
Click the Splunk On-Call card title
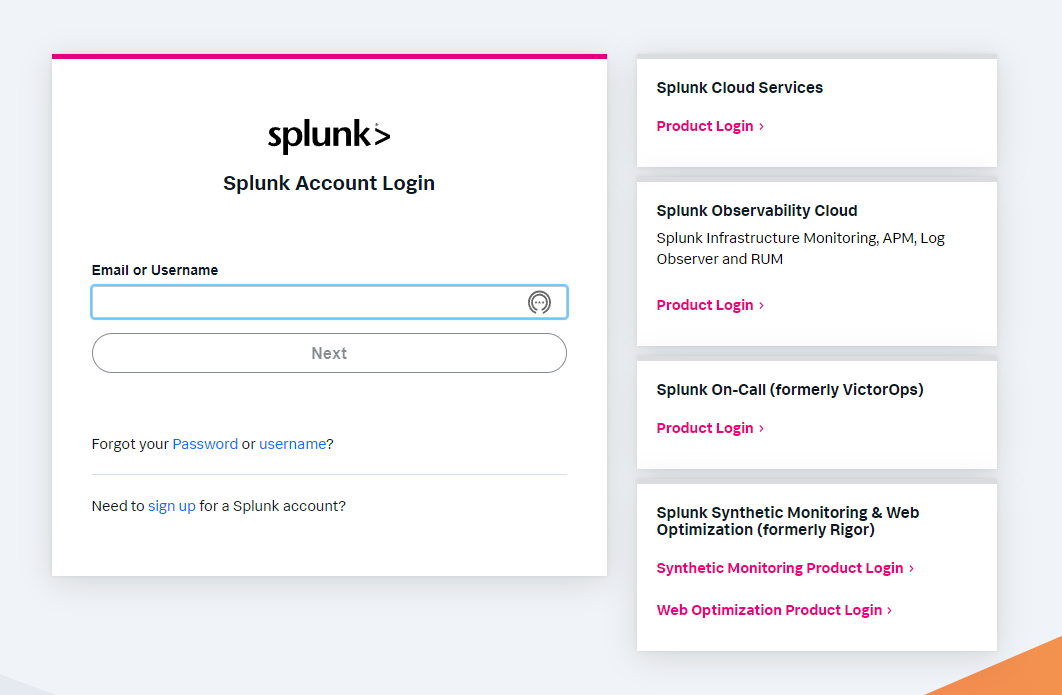pos(790,390)
